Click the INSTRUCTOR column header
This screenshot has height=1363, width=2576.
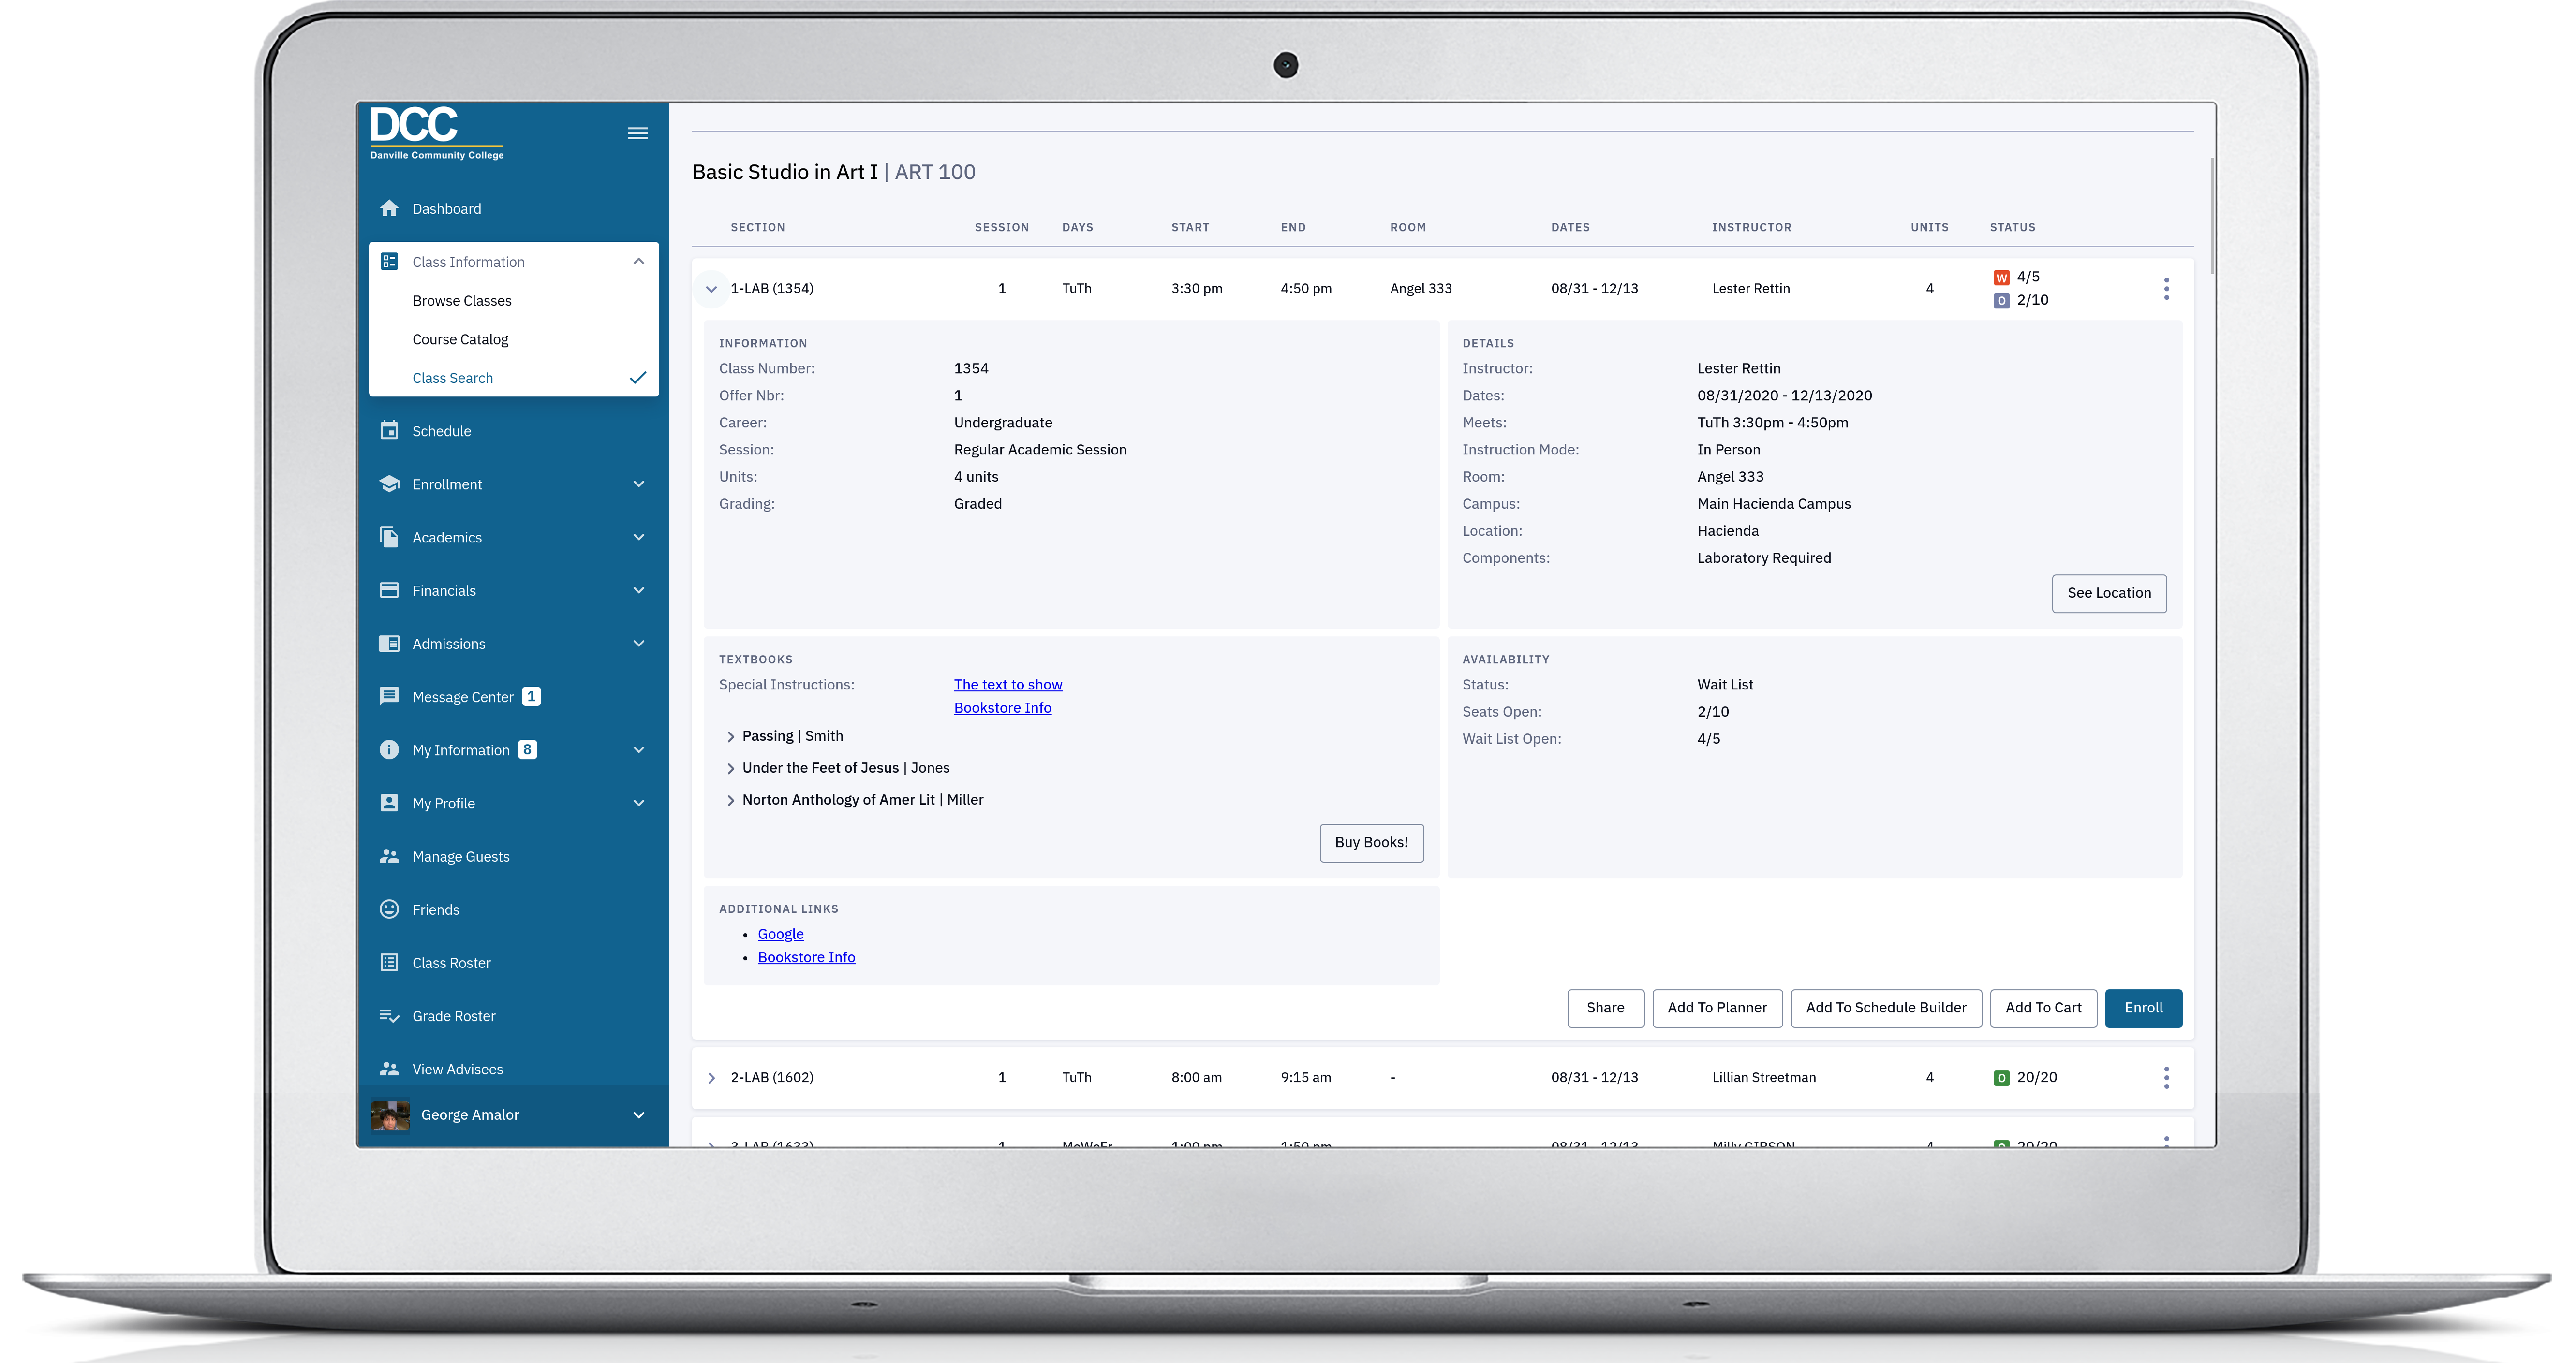(1751, 227)
